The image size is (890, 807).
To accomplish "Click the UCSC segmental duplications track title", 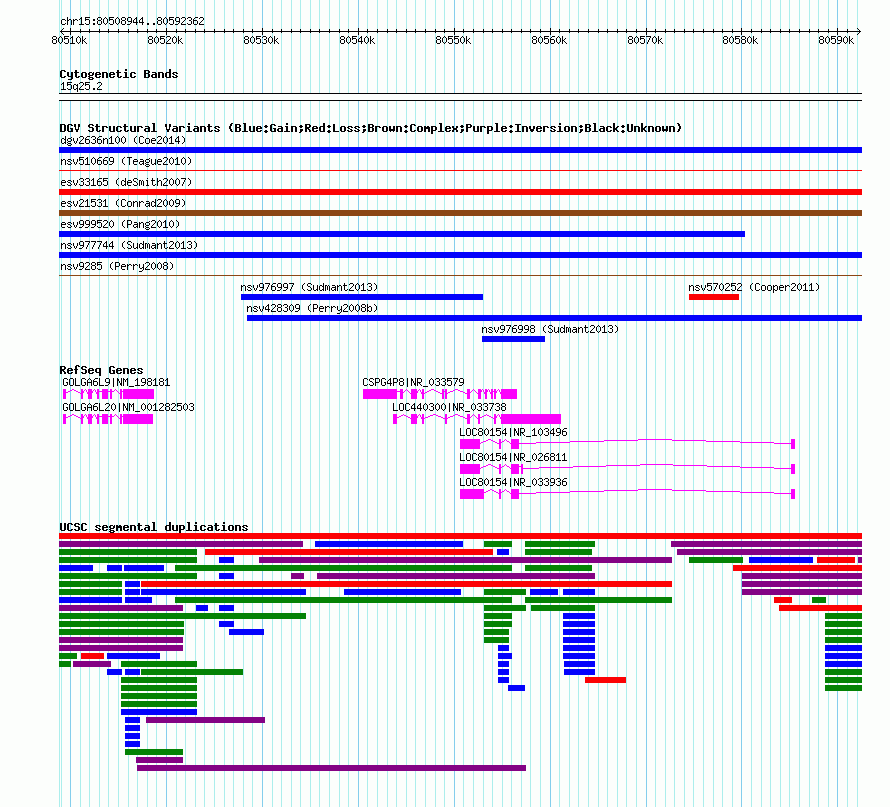I will pyautogui.click(x=154, y=527).
